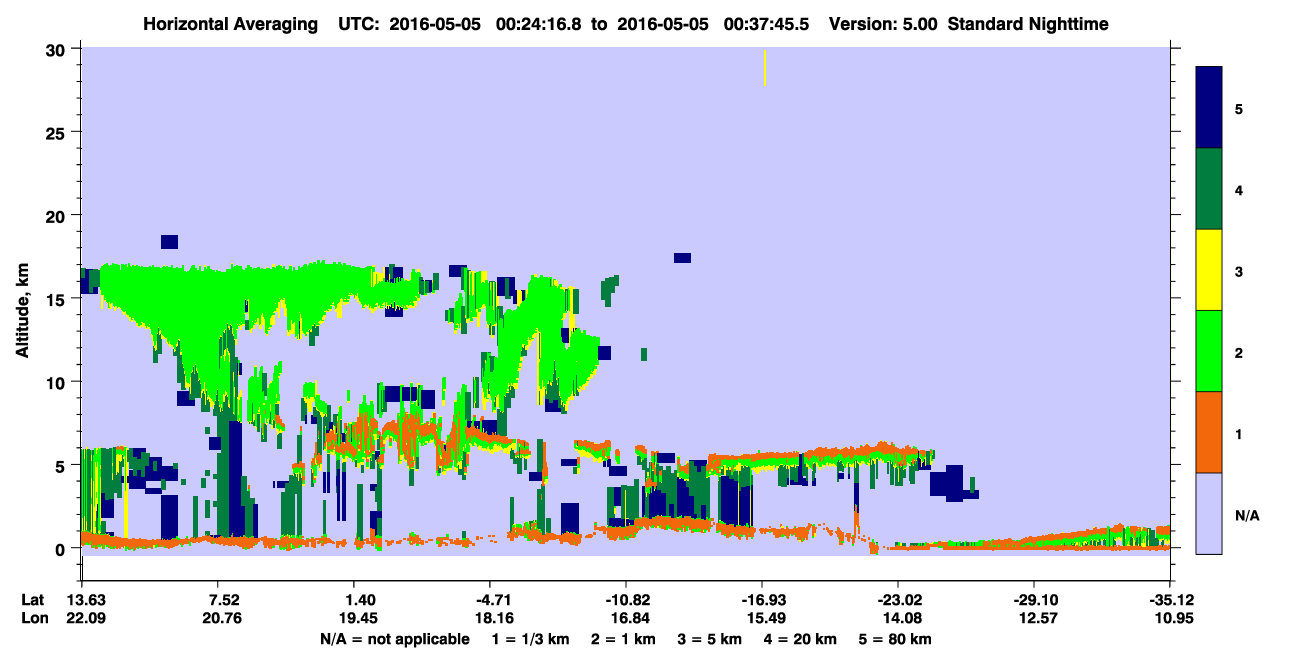Click the longitude value 15.49

click(x=765, y=618)
